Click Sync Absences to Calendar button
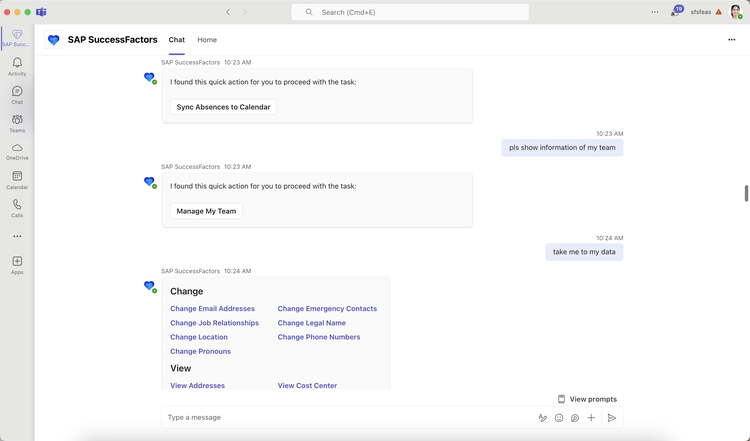Image resolution: width=750 pixels, height=441 pixels. click(x=223, y=107)
